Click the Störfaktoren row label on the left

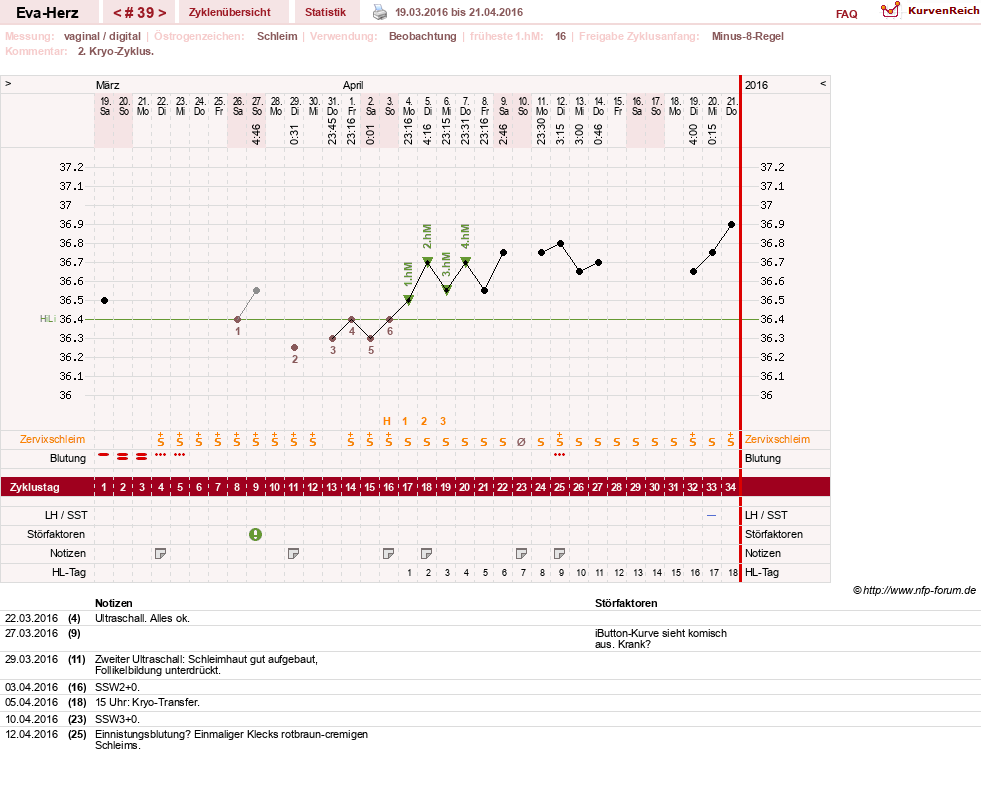point(56,534)
